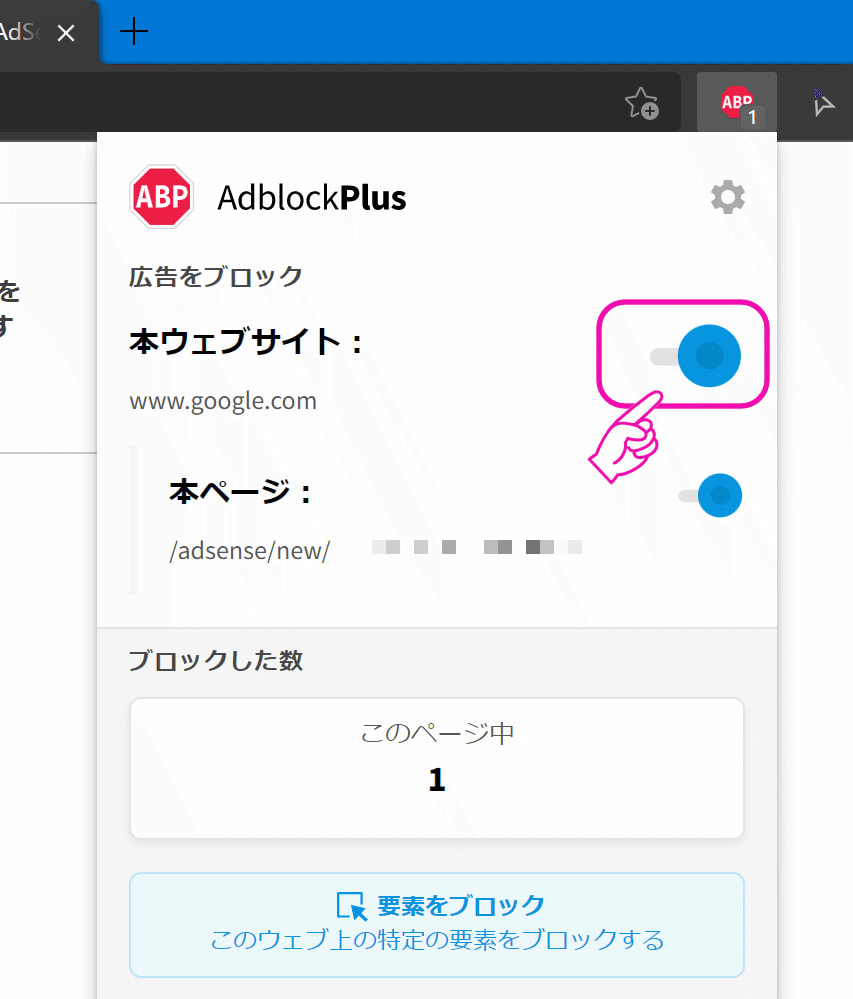The height and width of the screenshot is (999, 853).
Task: Click the ABP extension toolbar icon
Action: (737, 103)
